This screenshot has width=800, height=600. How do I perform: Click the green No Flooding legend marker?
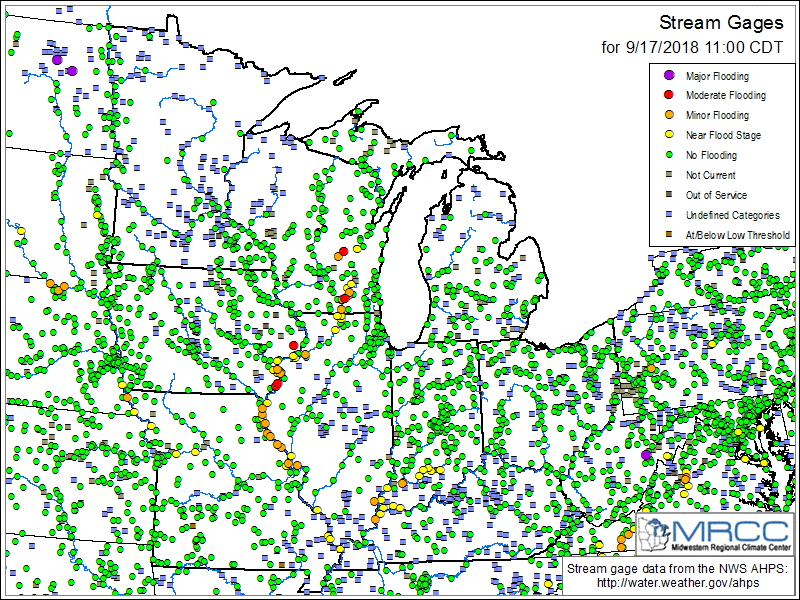click(669, 155)
